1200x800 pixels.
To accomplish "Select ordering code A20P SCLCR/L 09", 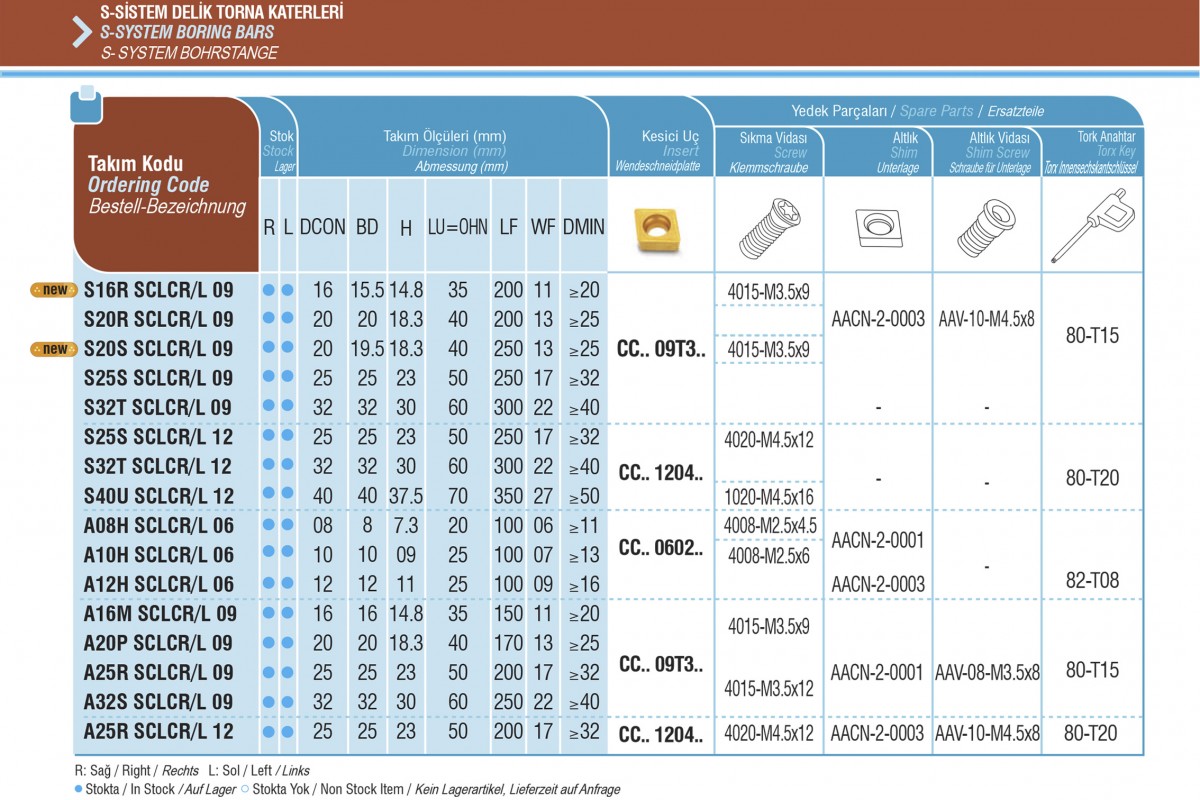I will pos(158,642).
